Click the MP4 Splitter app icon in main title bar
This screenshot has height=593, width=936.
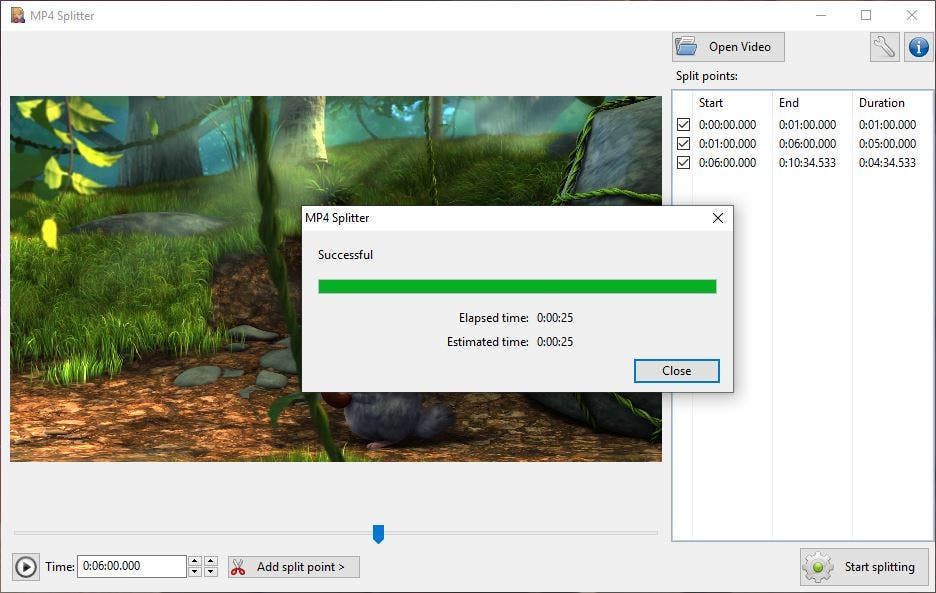pyautogui.click(x=18, y=16)
